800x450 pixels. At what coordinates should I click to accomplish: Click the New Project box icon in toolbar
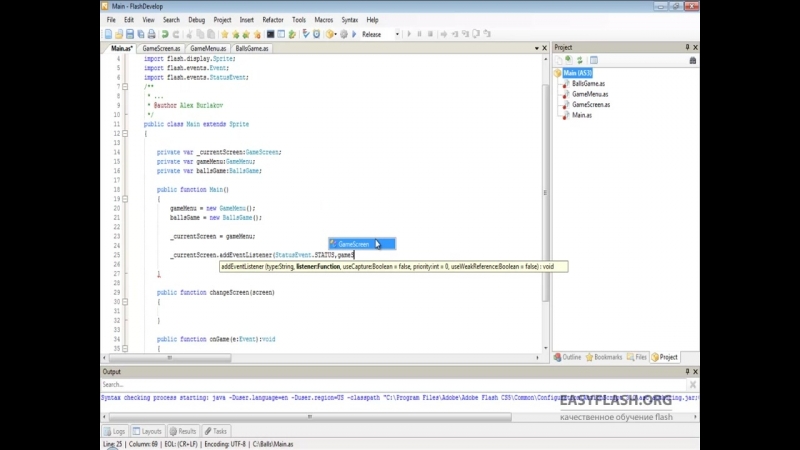coord(330,34)
